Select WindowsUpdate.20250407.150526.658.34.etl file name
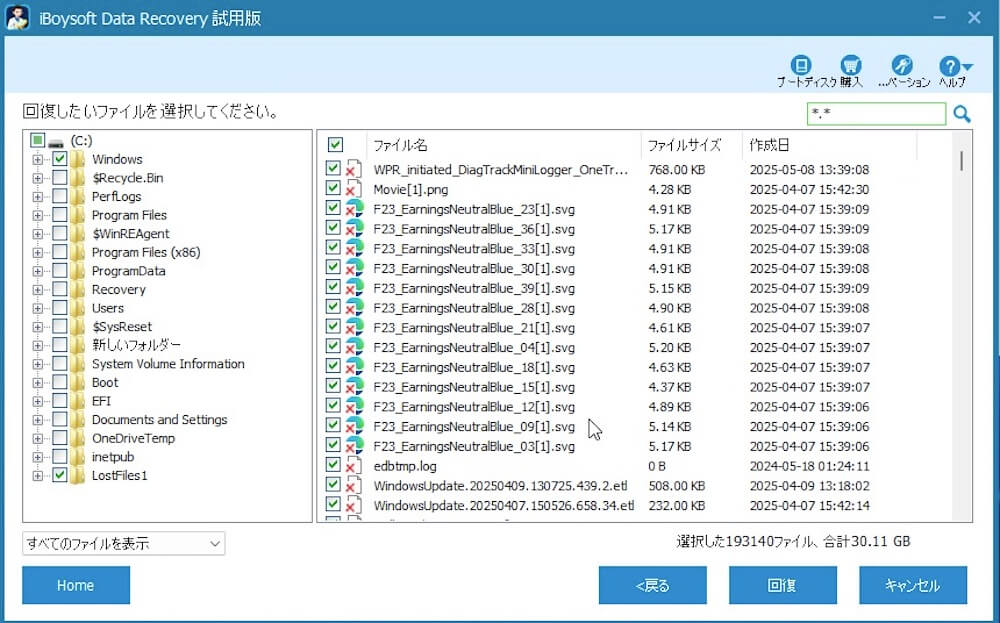The height and width of the screenshot is (623, 1000). pos(504,506)
